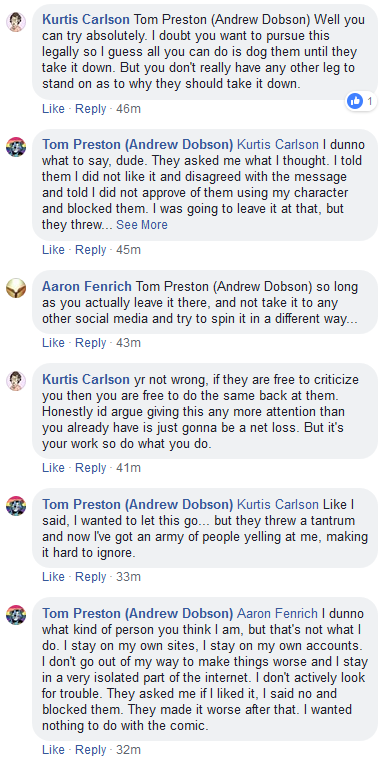This screenshot has height=764, width=389.
Task: Open the 33m timestamp permalink
Action: pos(128,577)
